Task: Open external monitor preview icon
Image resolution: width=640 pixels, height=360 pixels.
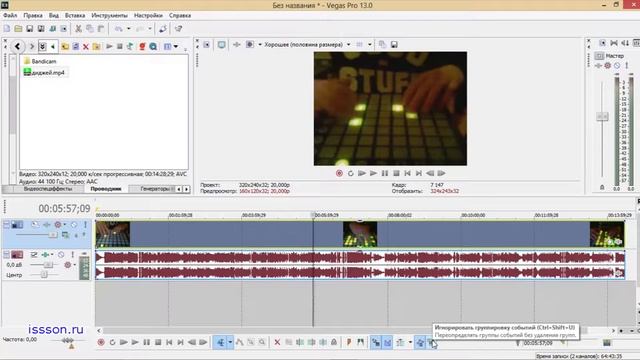Action: (221, 44)
